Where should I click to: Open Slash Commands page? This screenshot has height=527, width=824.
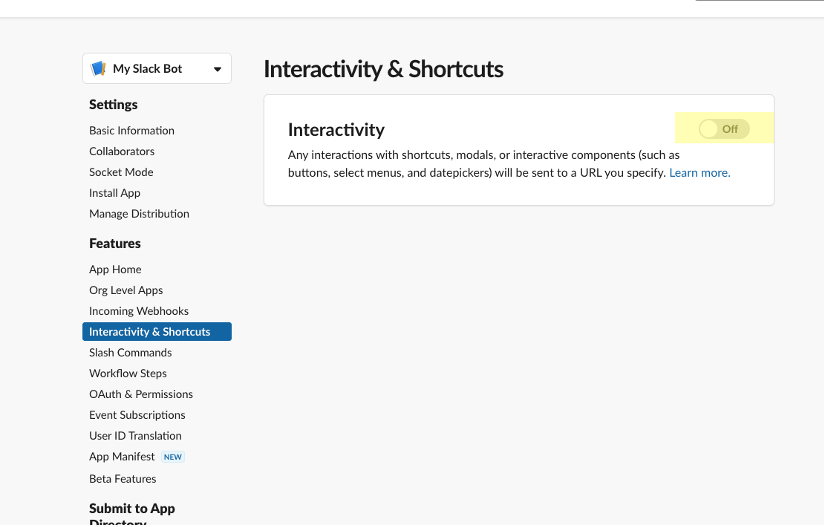tap(130, 353)
